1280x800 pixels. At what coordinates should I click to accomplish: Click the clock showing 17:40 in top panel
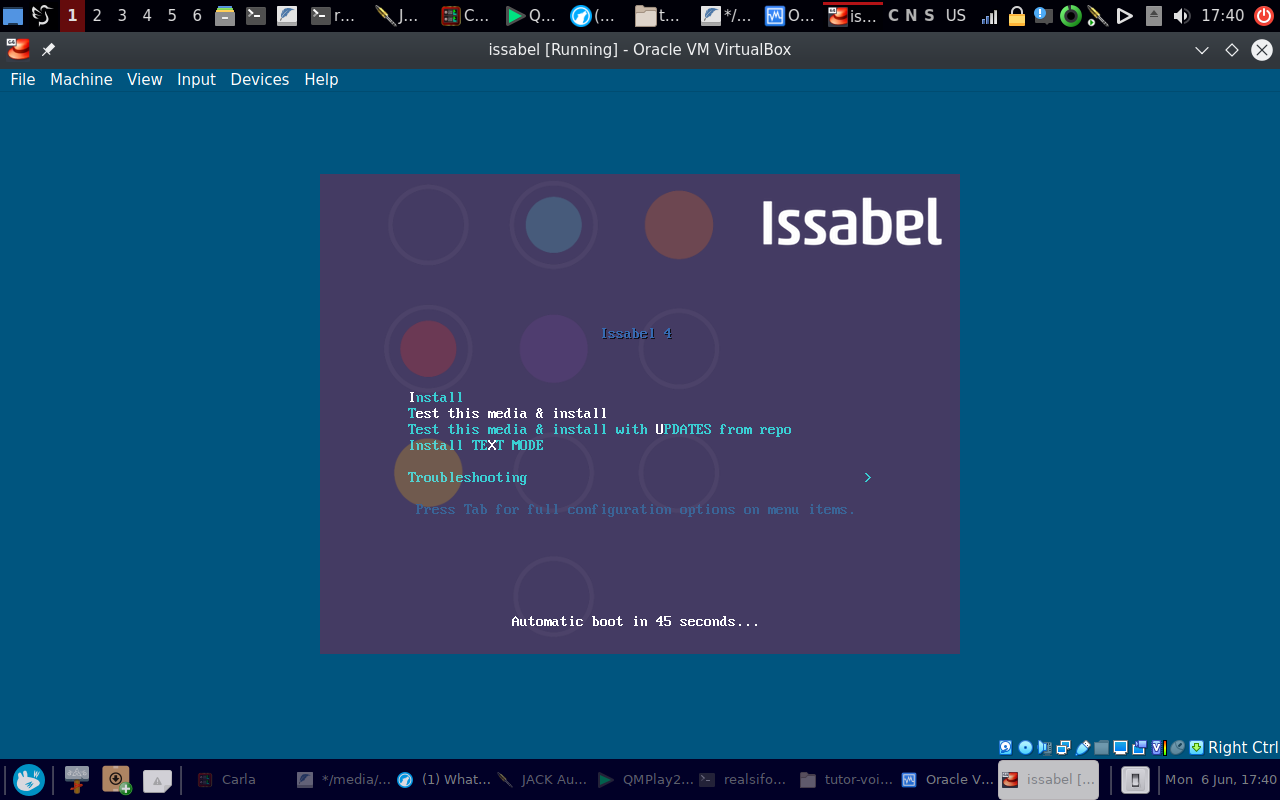pos(1222,15)
